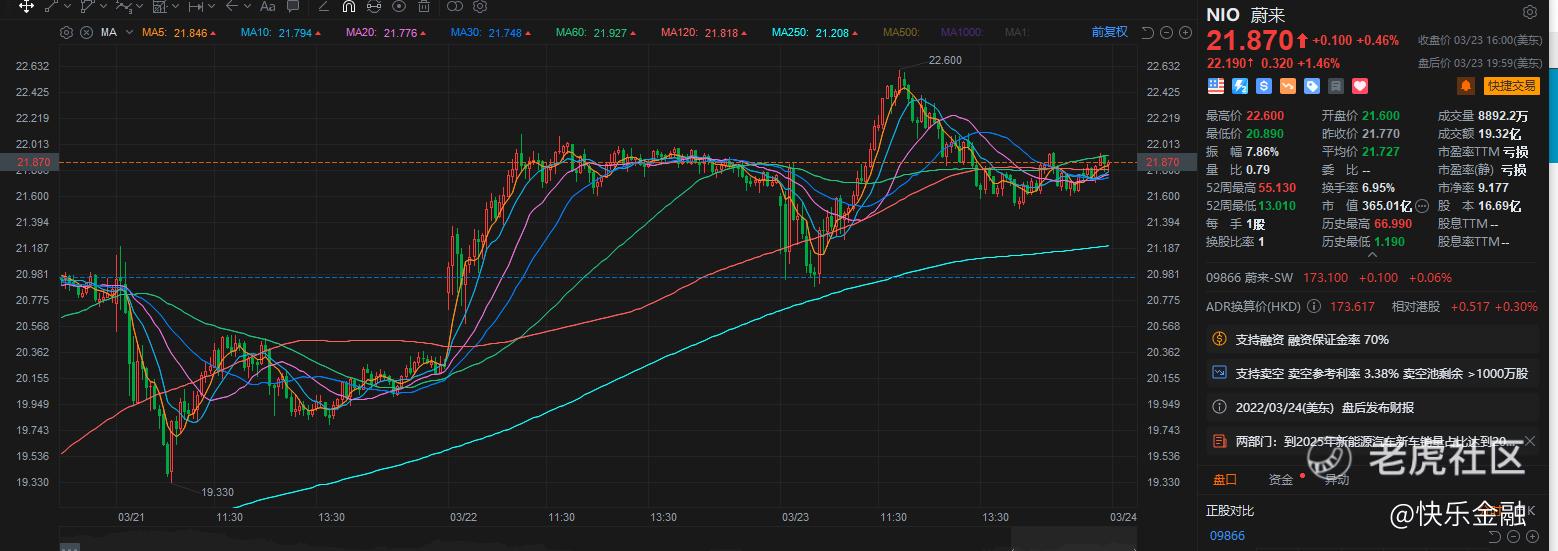Viewport: 1558px width, 551px height.
Task: Open the 09866 link under 正股对比
Action: (x=1227, y=536)
